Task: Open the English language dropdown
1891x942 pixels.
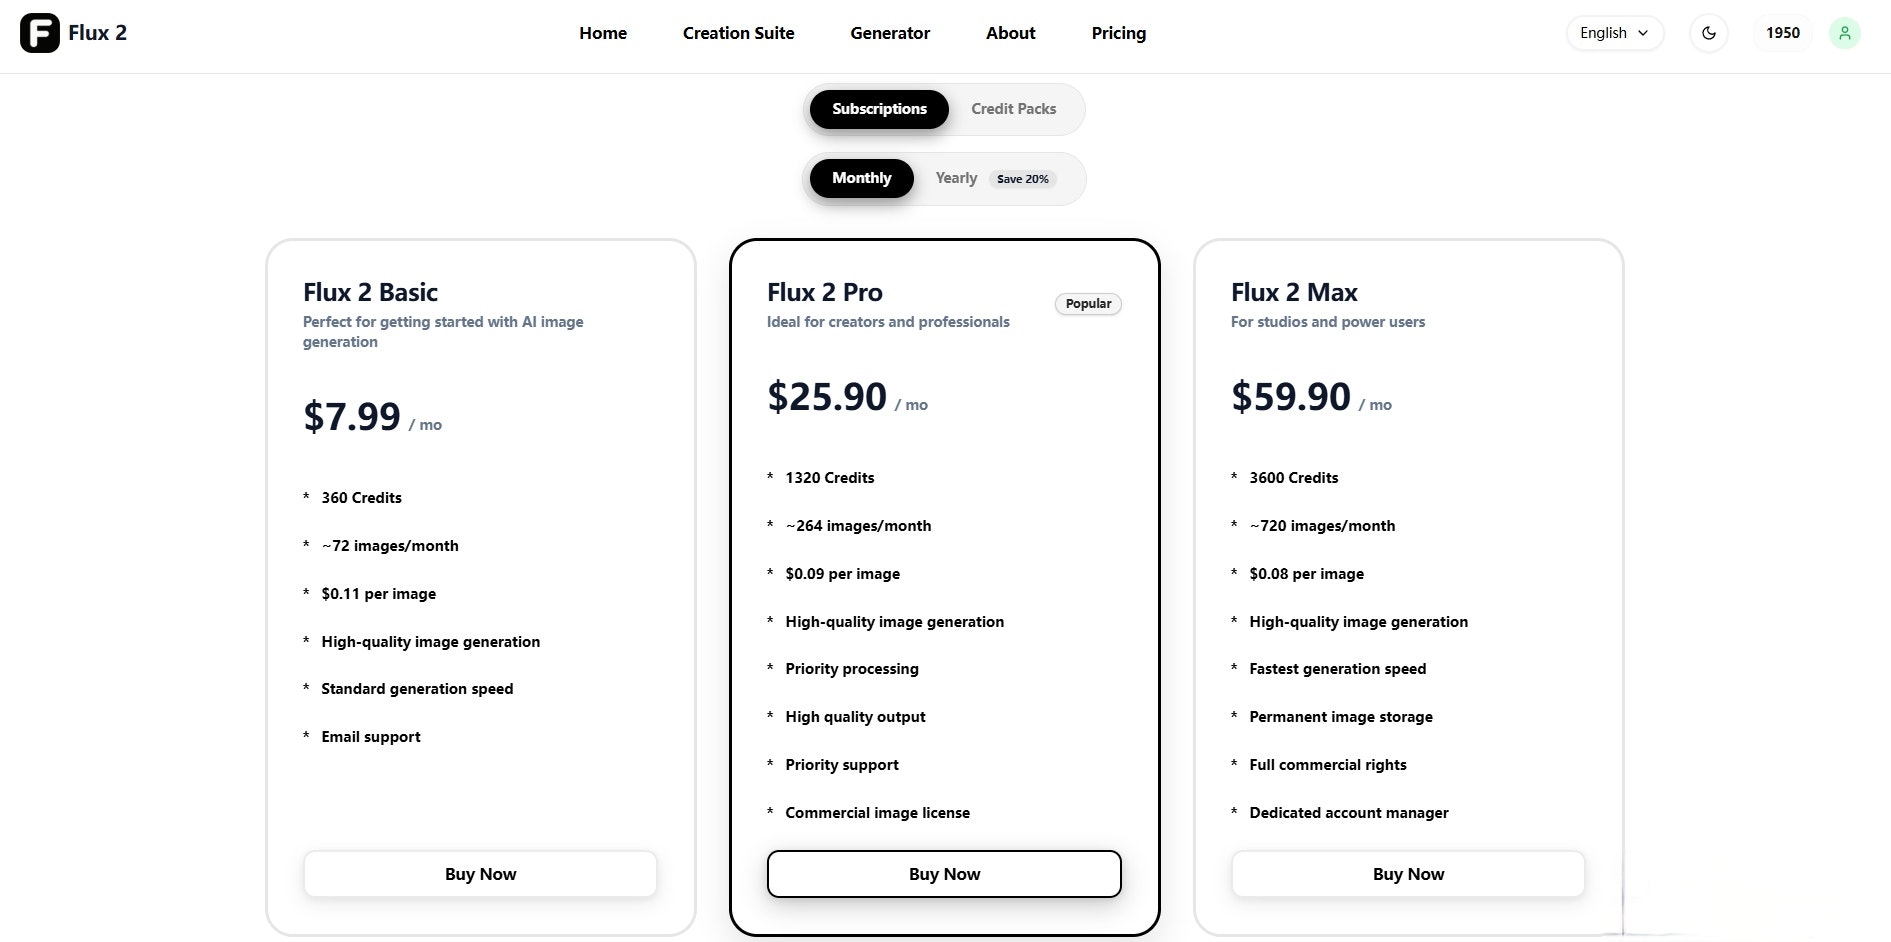Action: (x=1614, y=33)
